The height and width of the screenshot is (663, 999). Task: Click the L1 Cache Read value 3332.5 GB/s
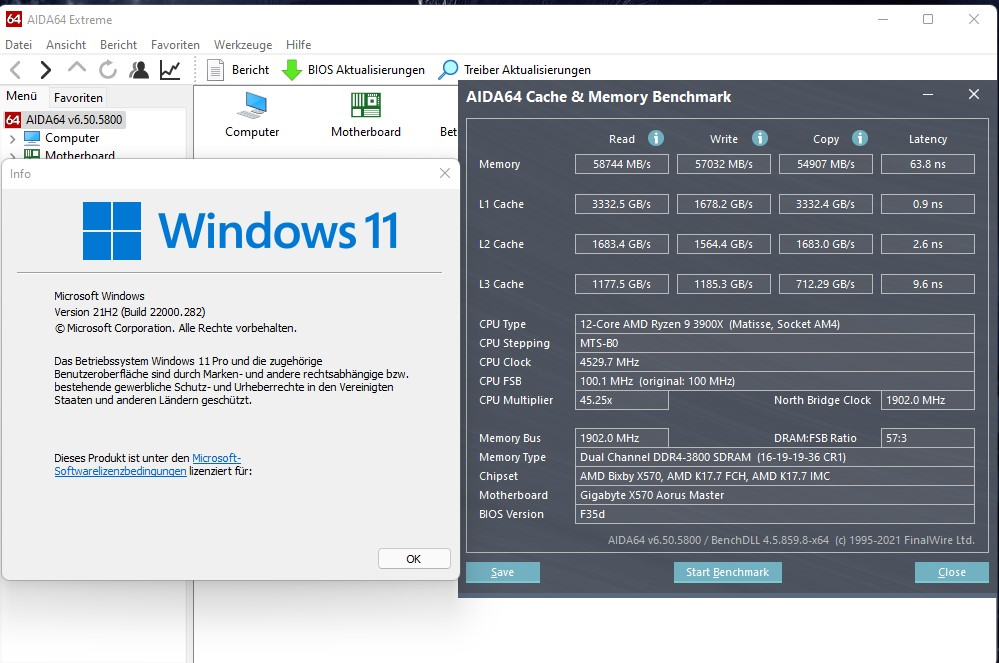click(622, 204)
